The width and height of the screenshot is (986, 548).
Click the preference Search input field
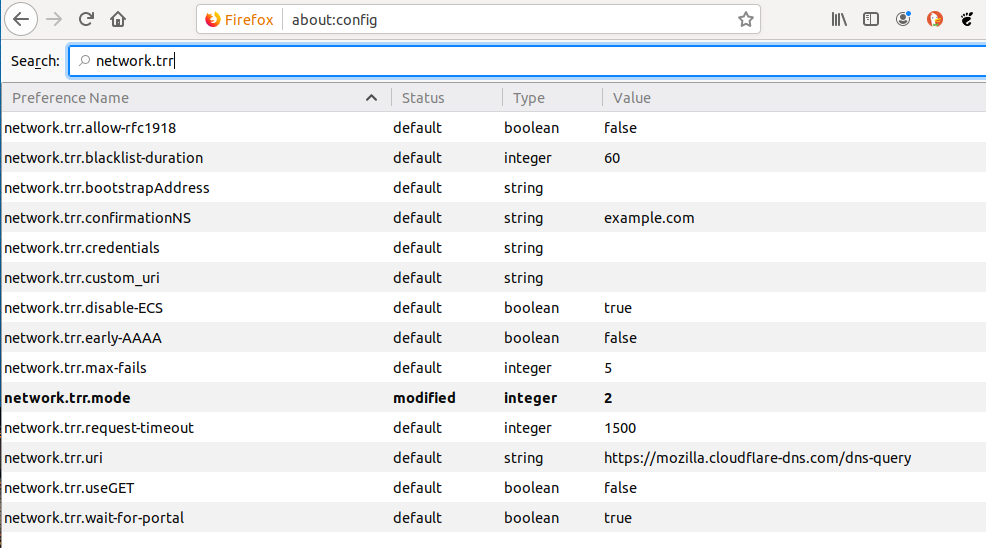pyautogui.click(x=520, y=61)
